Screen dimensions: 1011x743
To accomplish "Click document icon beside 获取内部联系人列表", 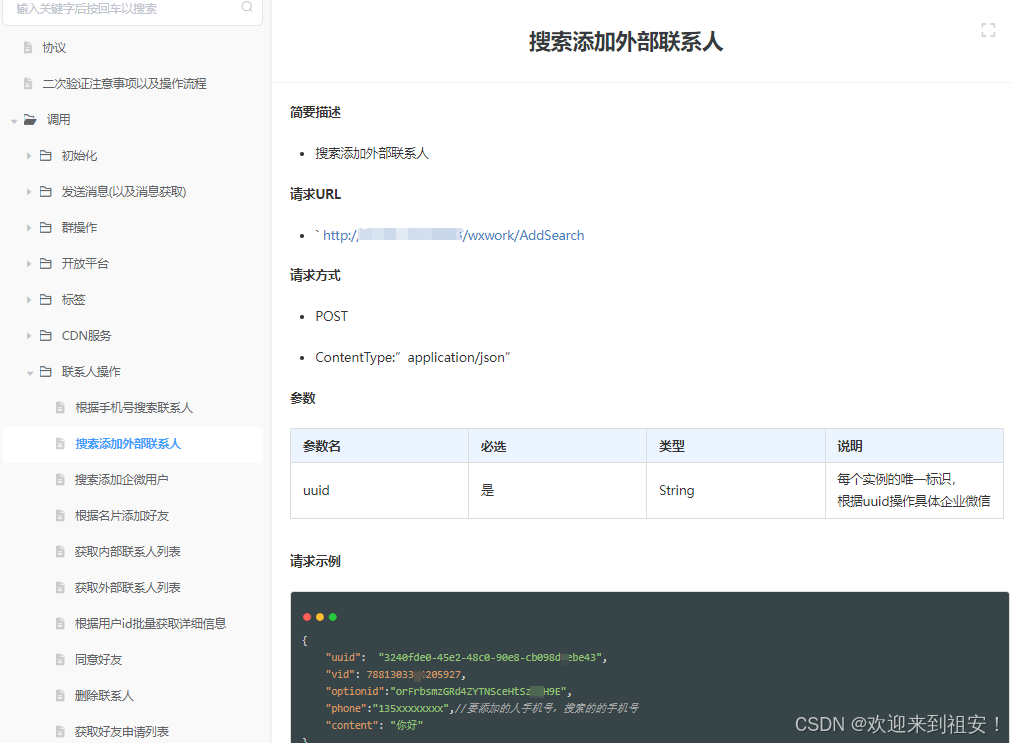I will point(60,551).
